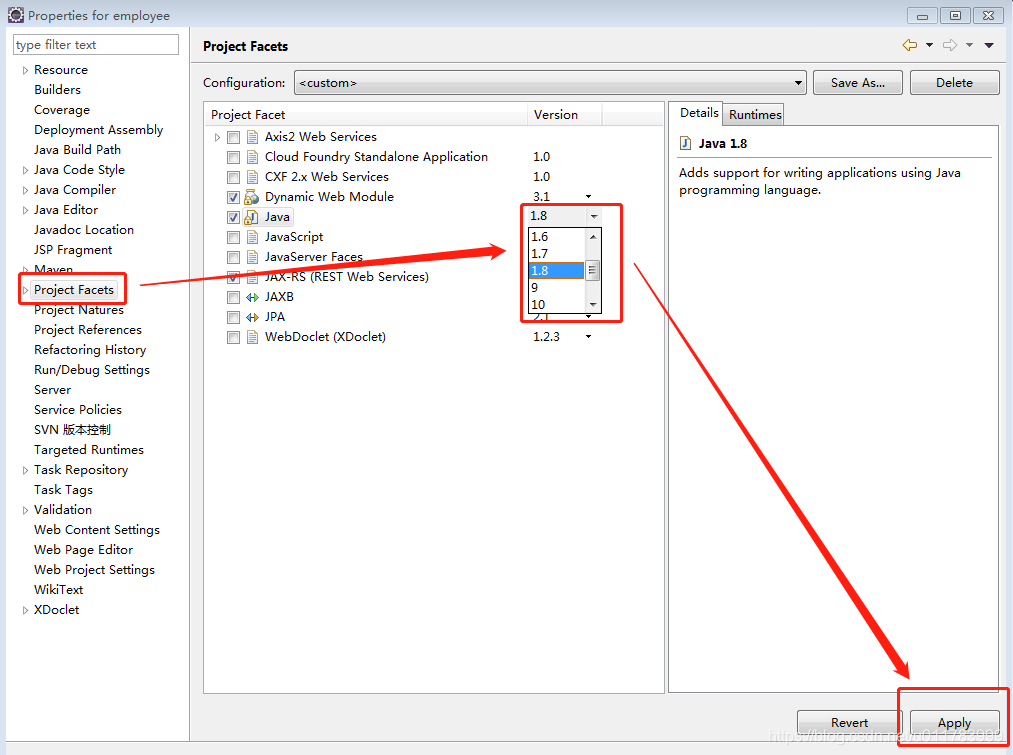Screen dimensions: 1013x755
Task: Click the Version column header
Action: (x=564, y=114)
